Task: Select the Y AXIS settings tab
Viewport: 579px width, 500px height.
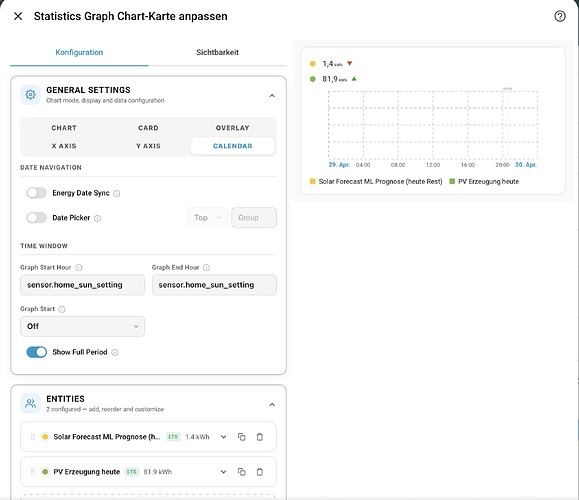Action: 148,146
